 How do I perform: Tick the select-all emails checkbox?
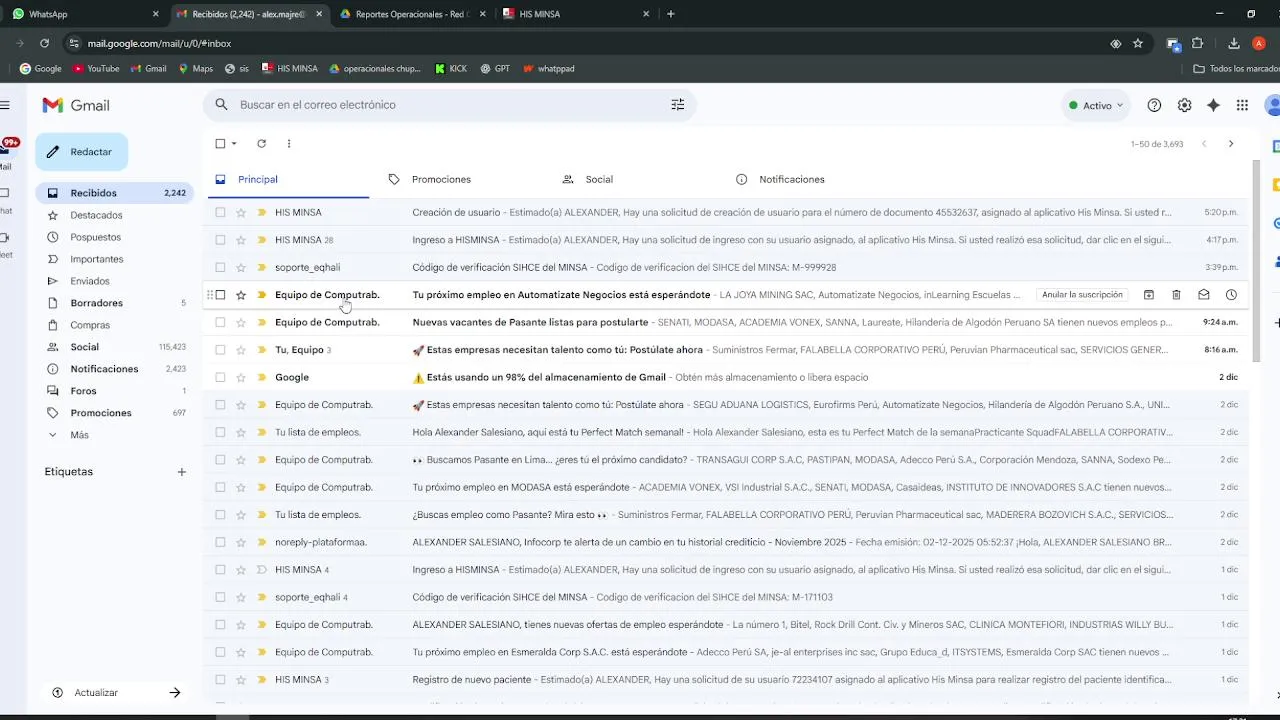tap(220, 143)
